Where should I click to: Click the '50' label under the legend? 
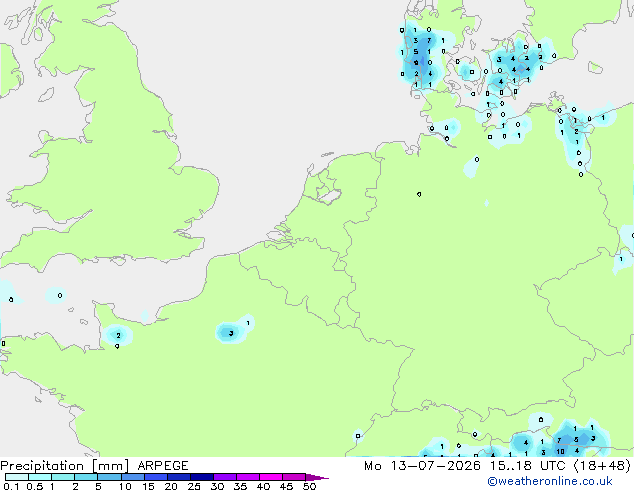point(309,486)
